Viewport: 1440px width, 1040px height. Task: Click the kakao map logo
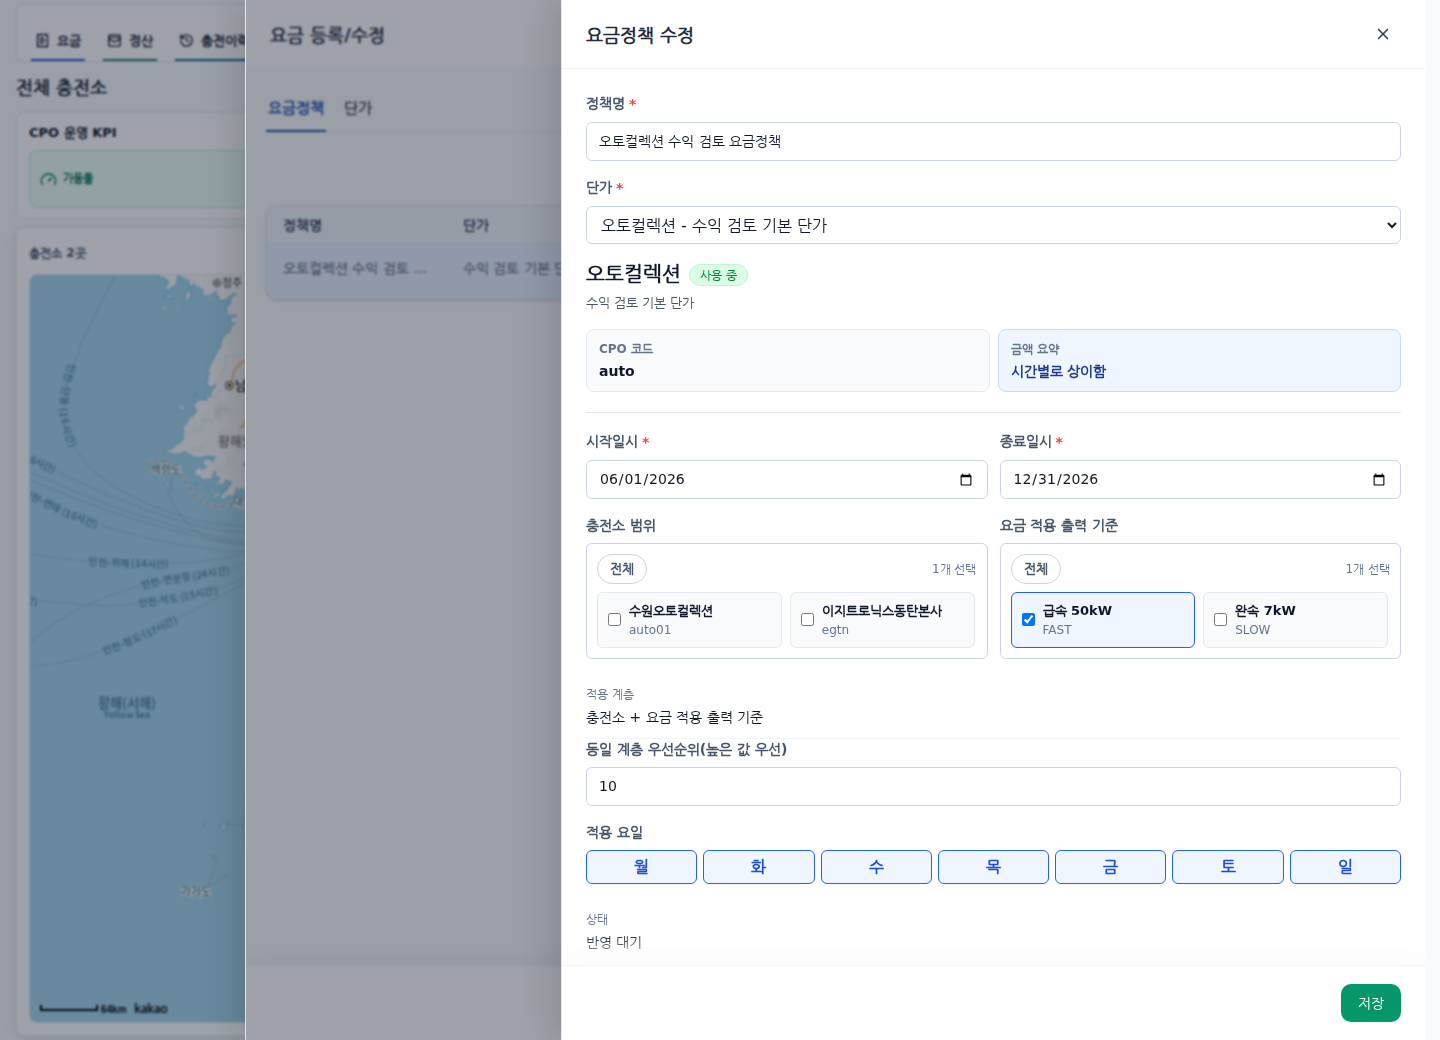coord(151,1008)
